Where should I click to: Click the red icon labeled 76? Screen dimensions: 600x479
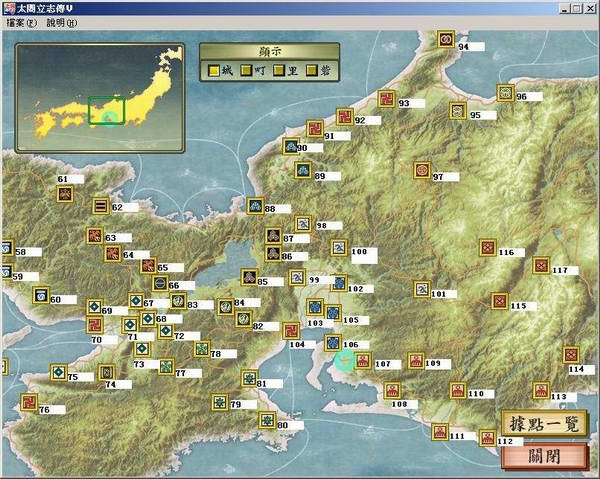[29, 402]
